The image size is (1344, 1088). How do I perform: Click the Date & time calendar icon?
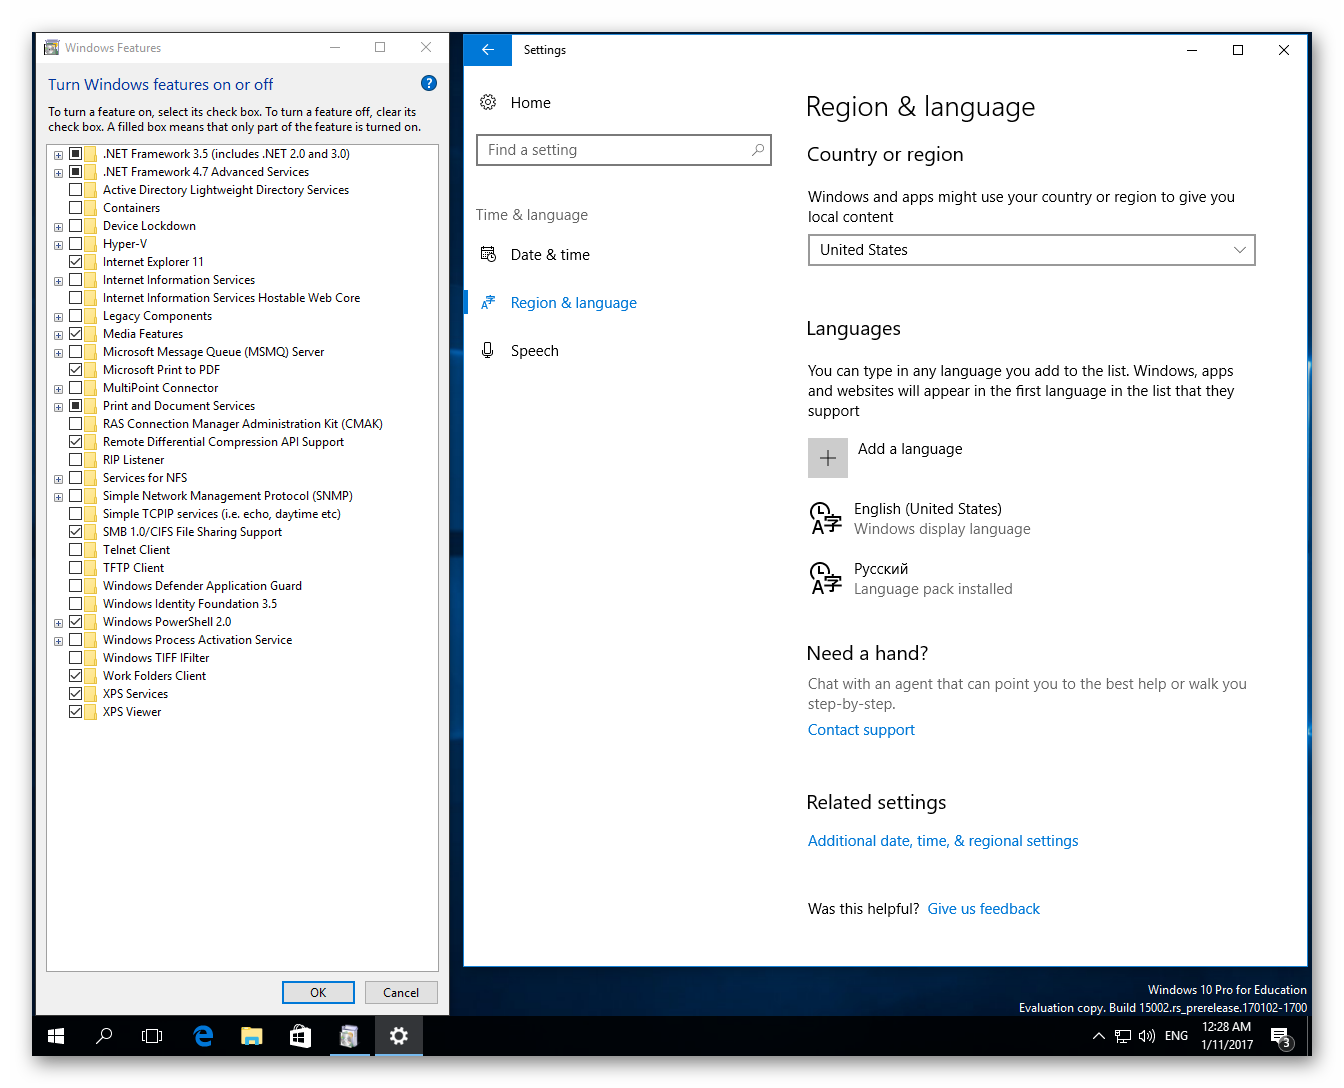point(488,254)
